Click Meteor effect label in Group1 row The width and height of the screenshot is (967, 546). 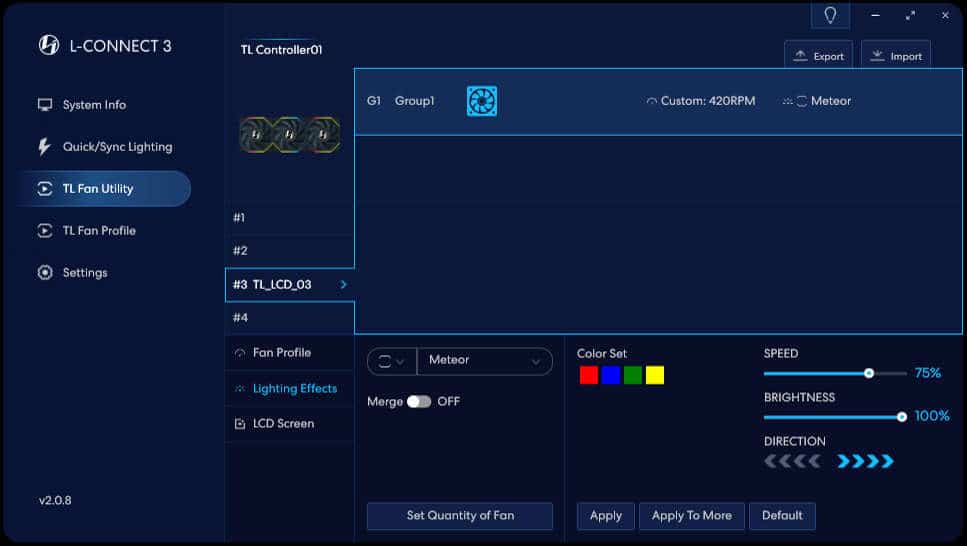point(831,101)
